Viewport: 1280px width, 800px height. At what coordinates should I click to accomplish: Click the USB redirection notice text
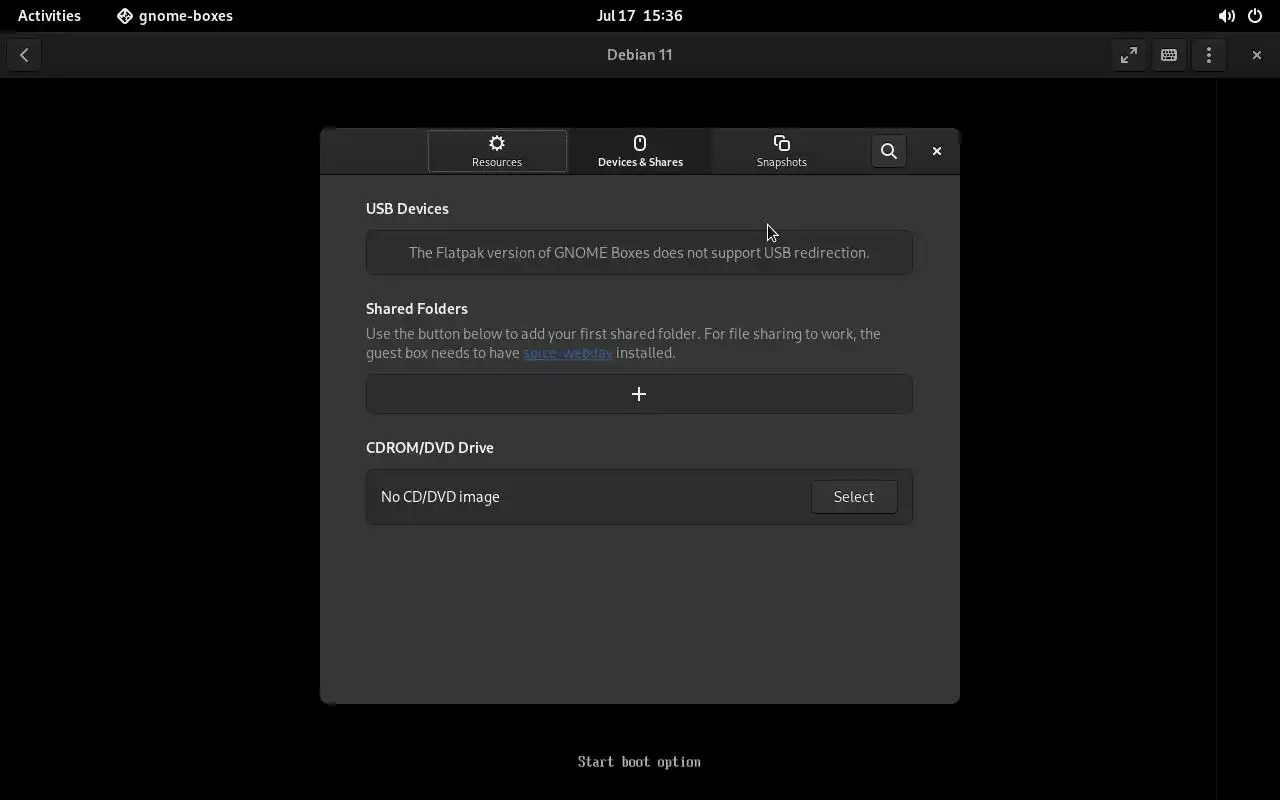639,253
